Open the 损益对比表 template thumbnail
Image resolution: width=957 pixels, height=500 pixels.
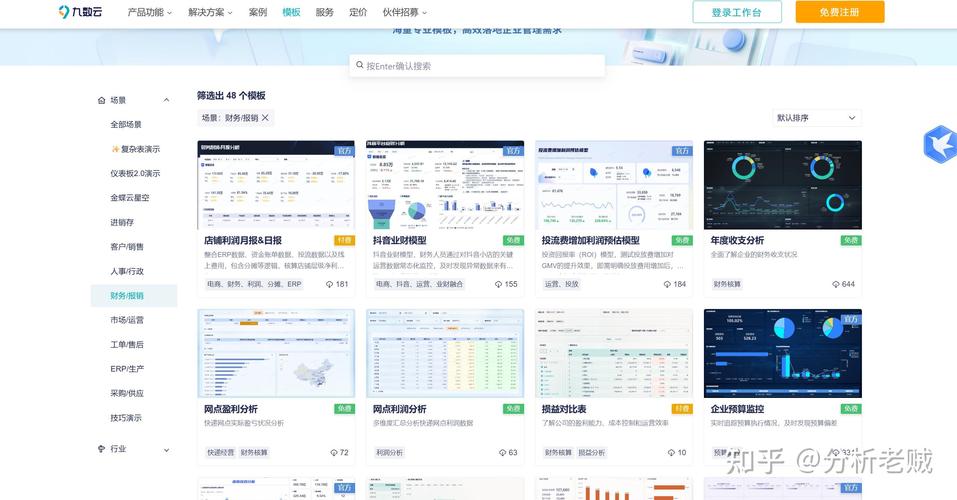click(614, 353)
